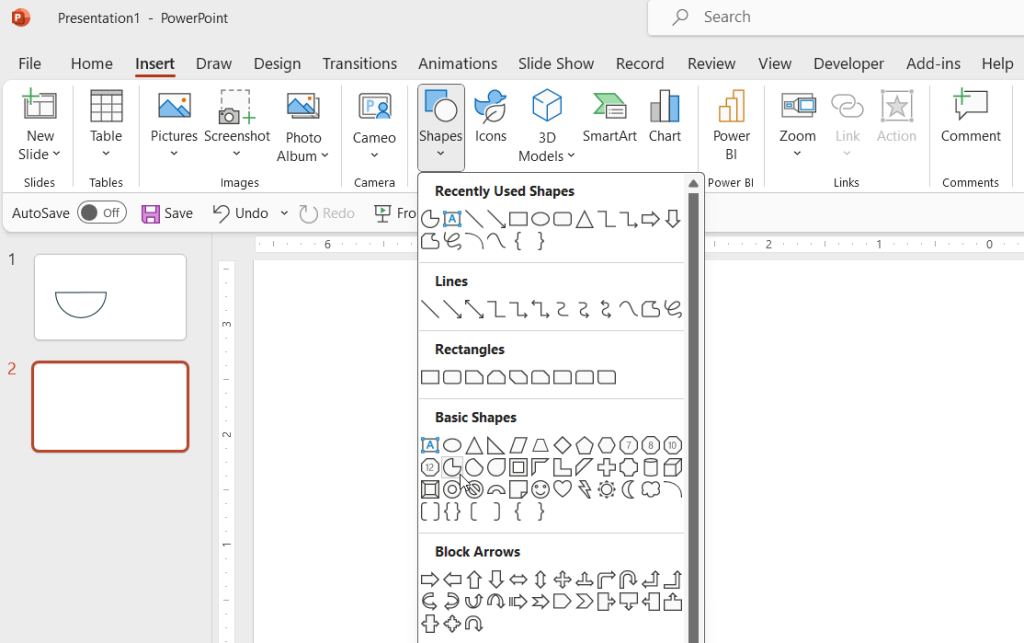This screenshot has height=643, width=1024.
Task: Select the Heart shape under Basic Shapes
Action: [x=562, y=489]
